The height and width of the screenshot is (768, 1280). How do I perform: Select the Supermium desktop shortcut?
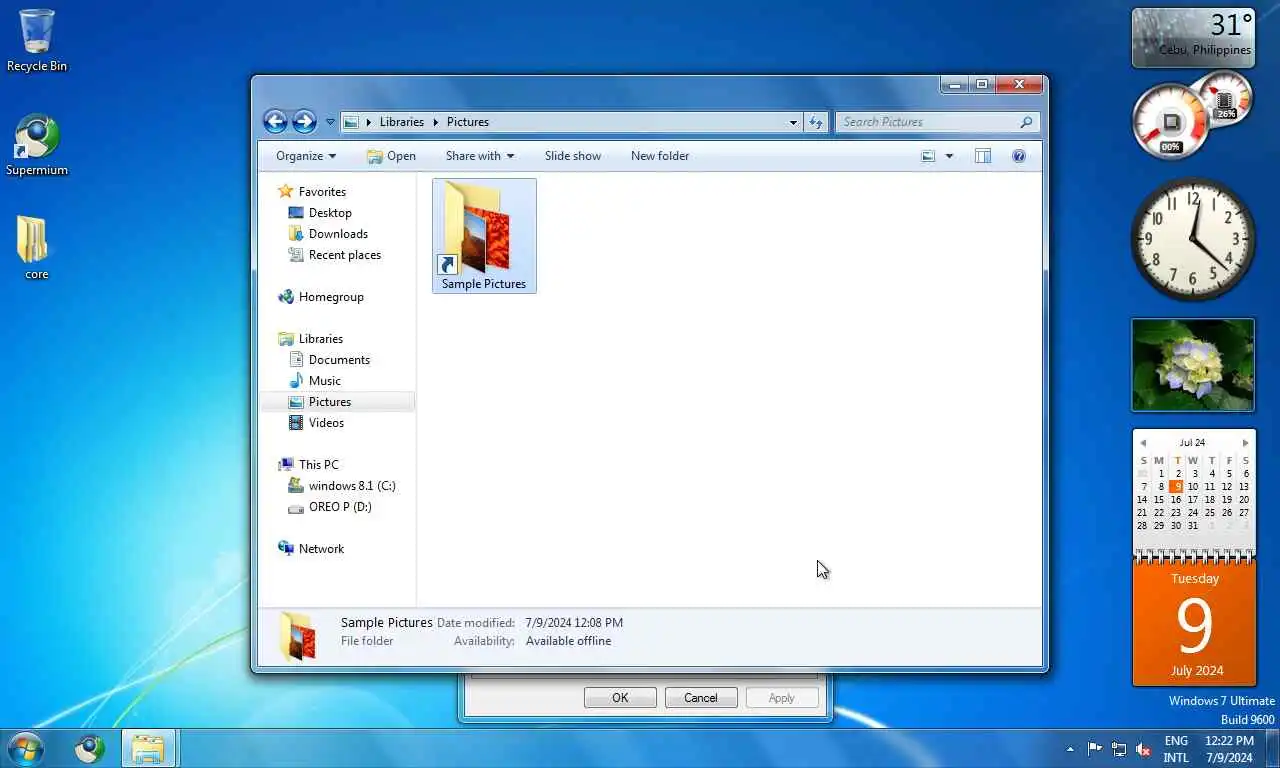(37, 145)
